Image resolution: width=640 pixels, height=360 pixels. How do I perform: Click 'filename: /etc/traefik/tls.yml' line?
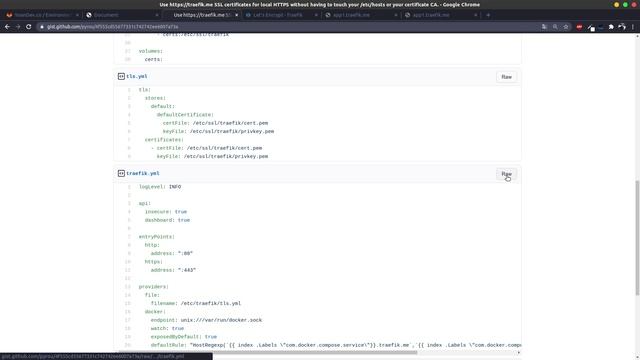[x=196, y=303]
